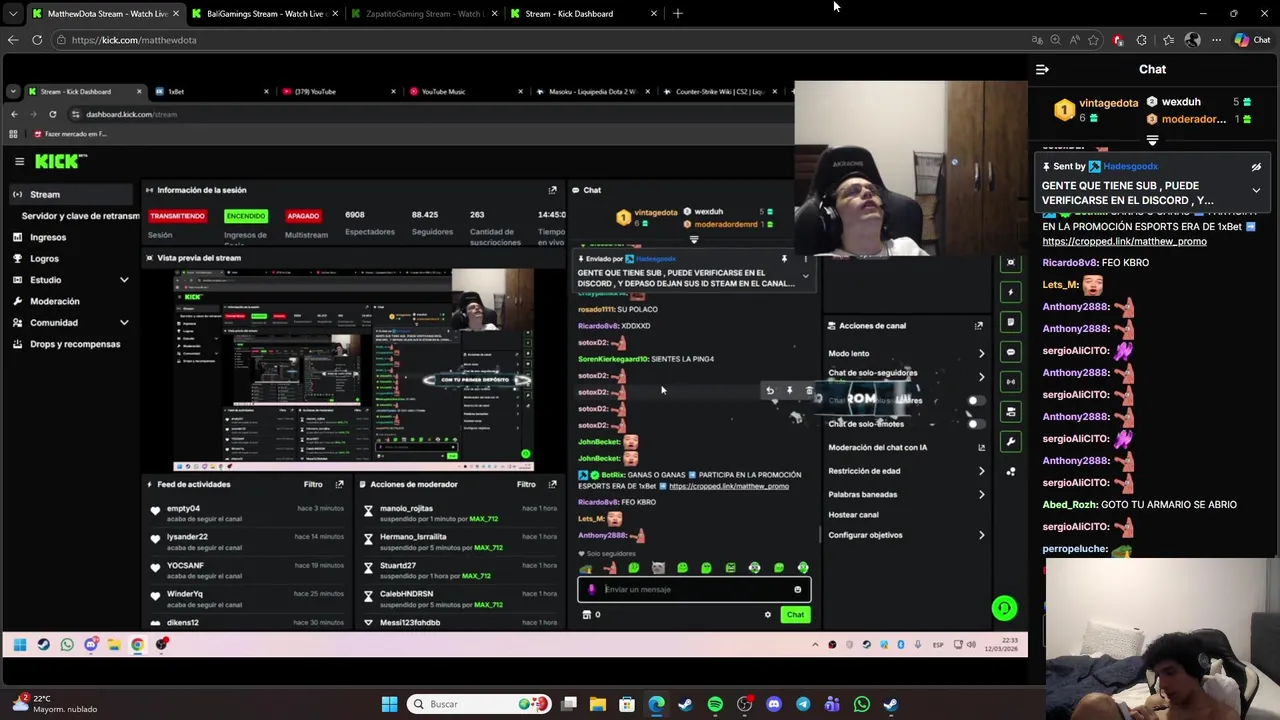Open Ingresos in the dashboard sidebar
1280x720 pixels.
(48, 237)
